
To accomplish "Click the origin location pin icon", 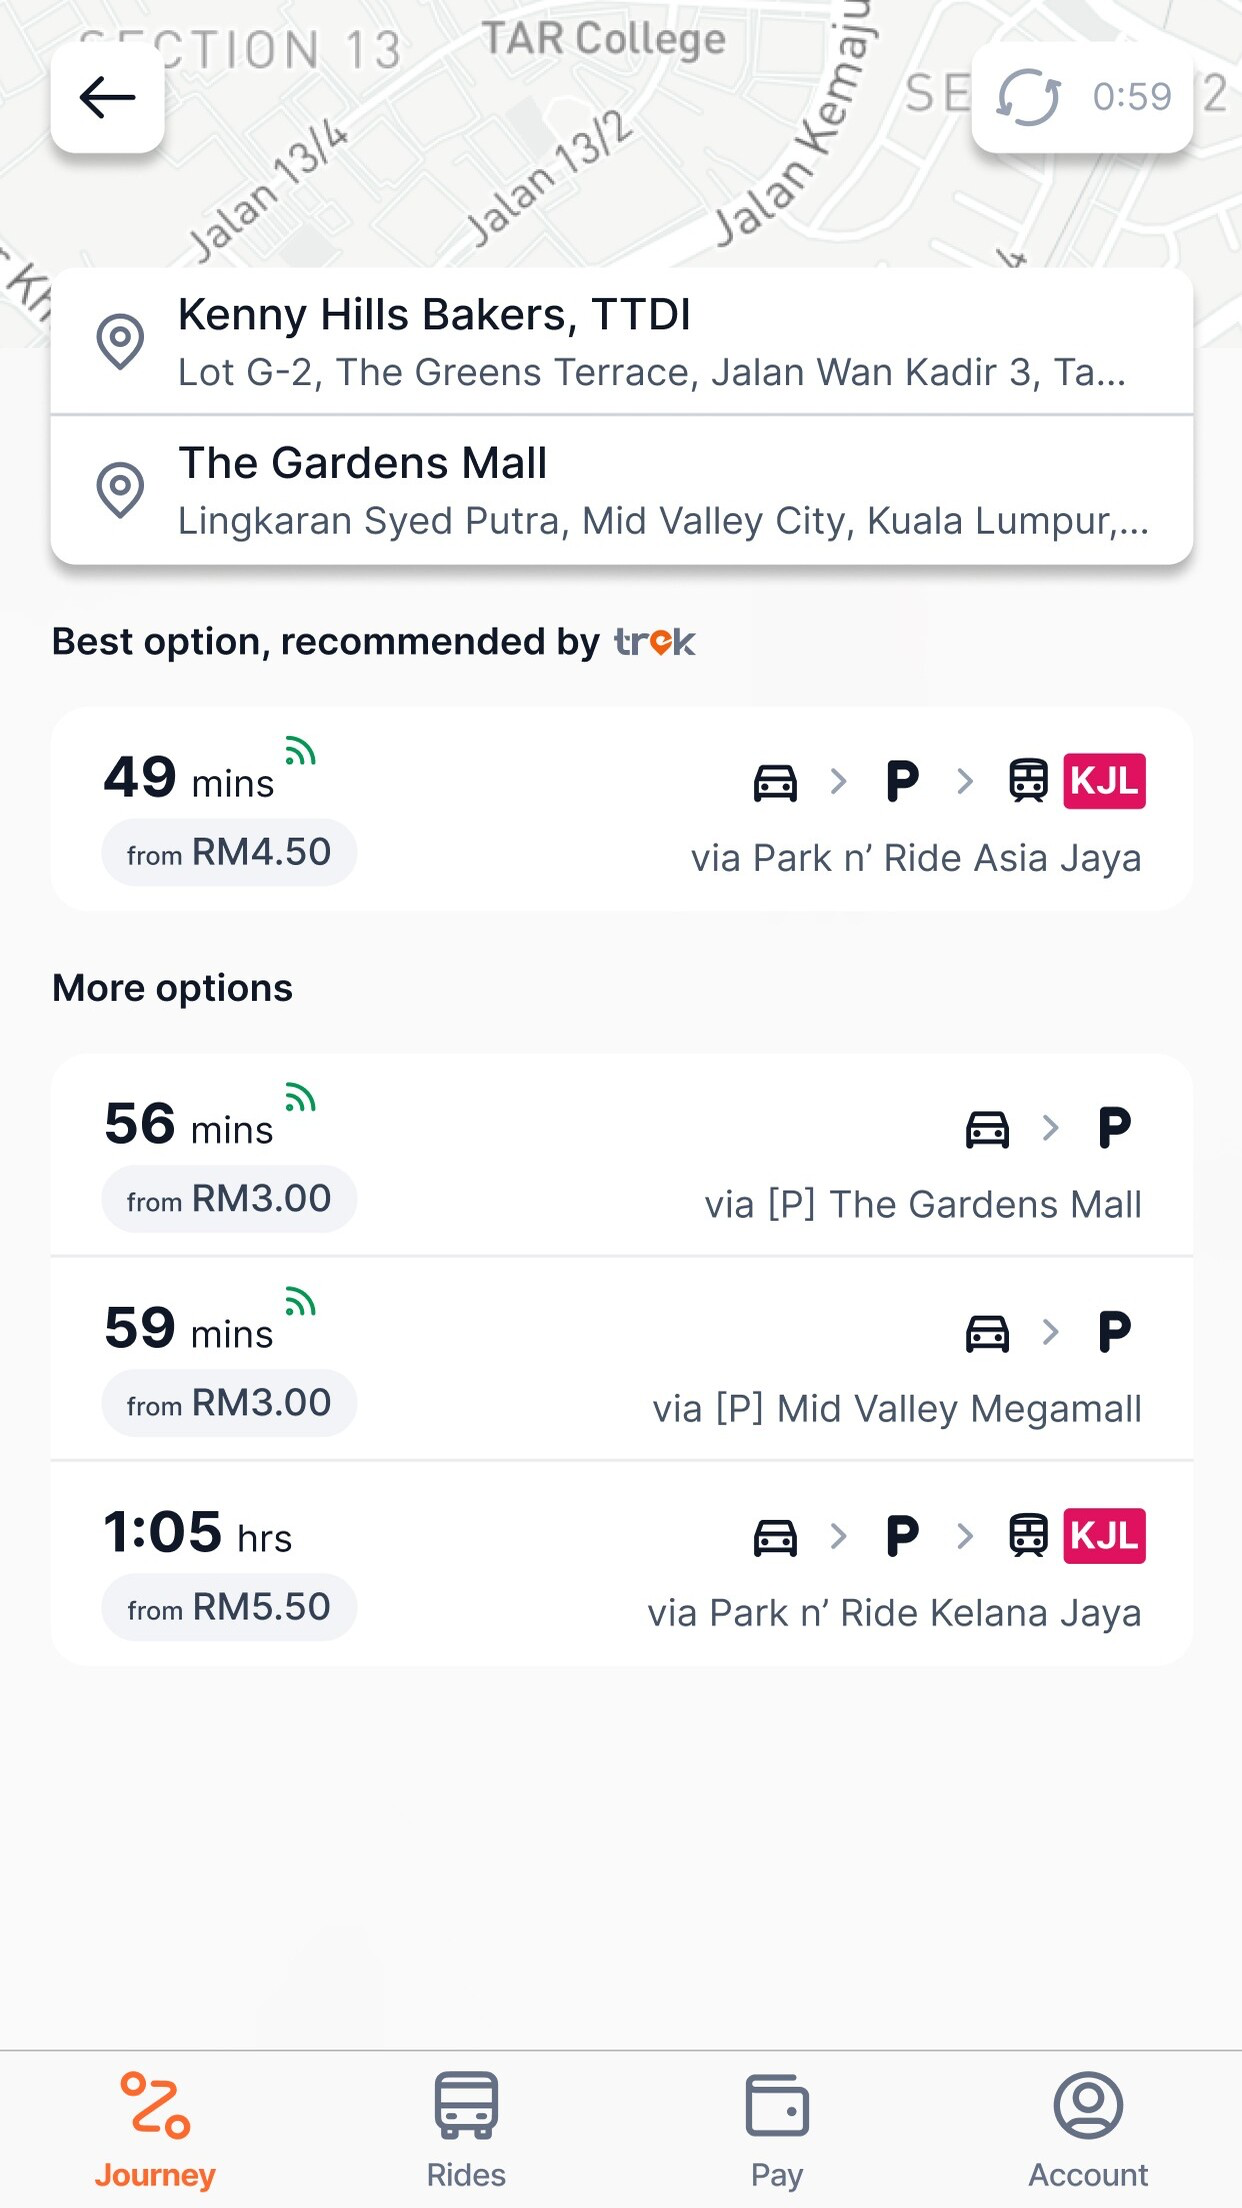I will (120, 341).
